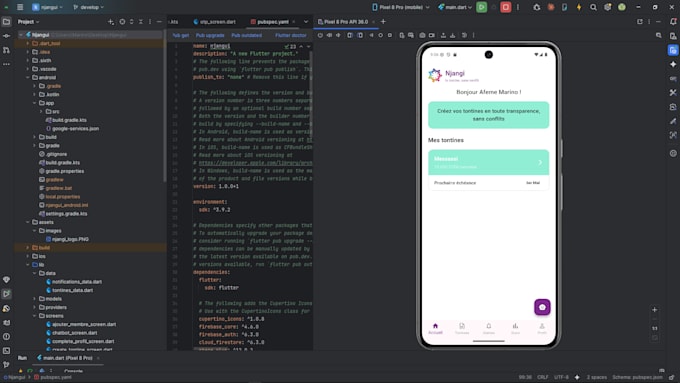The image size is (680, 383).
Task: Click emulator volume up button
Action: (329, 35)
